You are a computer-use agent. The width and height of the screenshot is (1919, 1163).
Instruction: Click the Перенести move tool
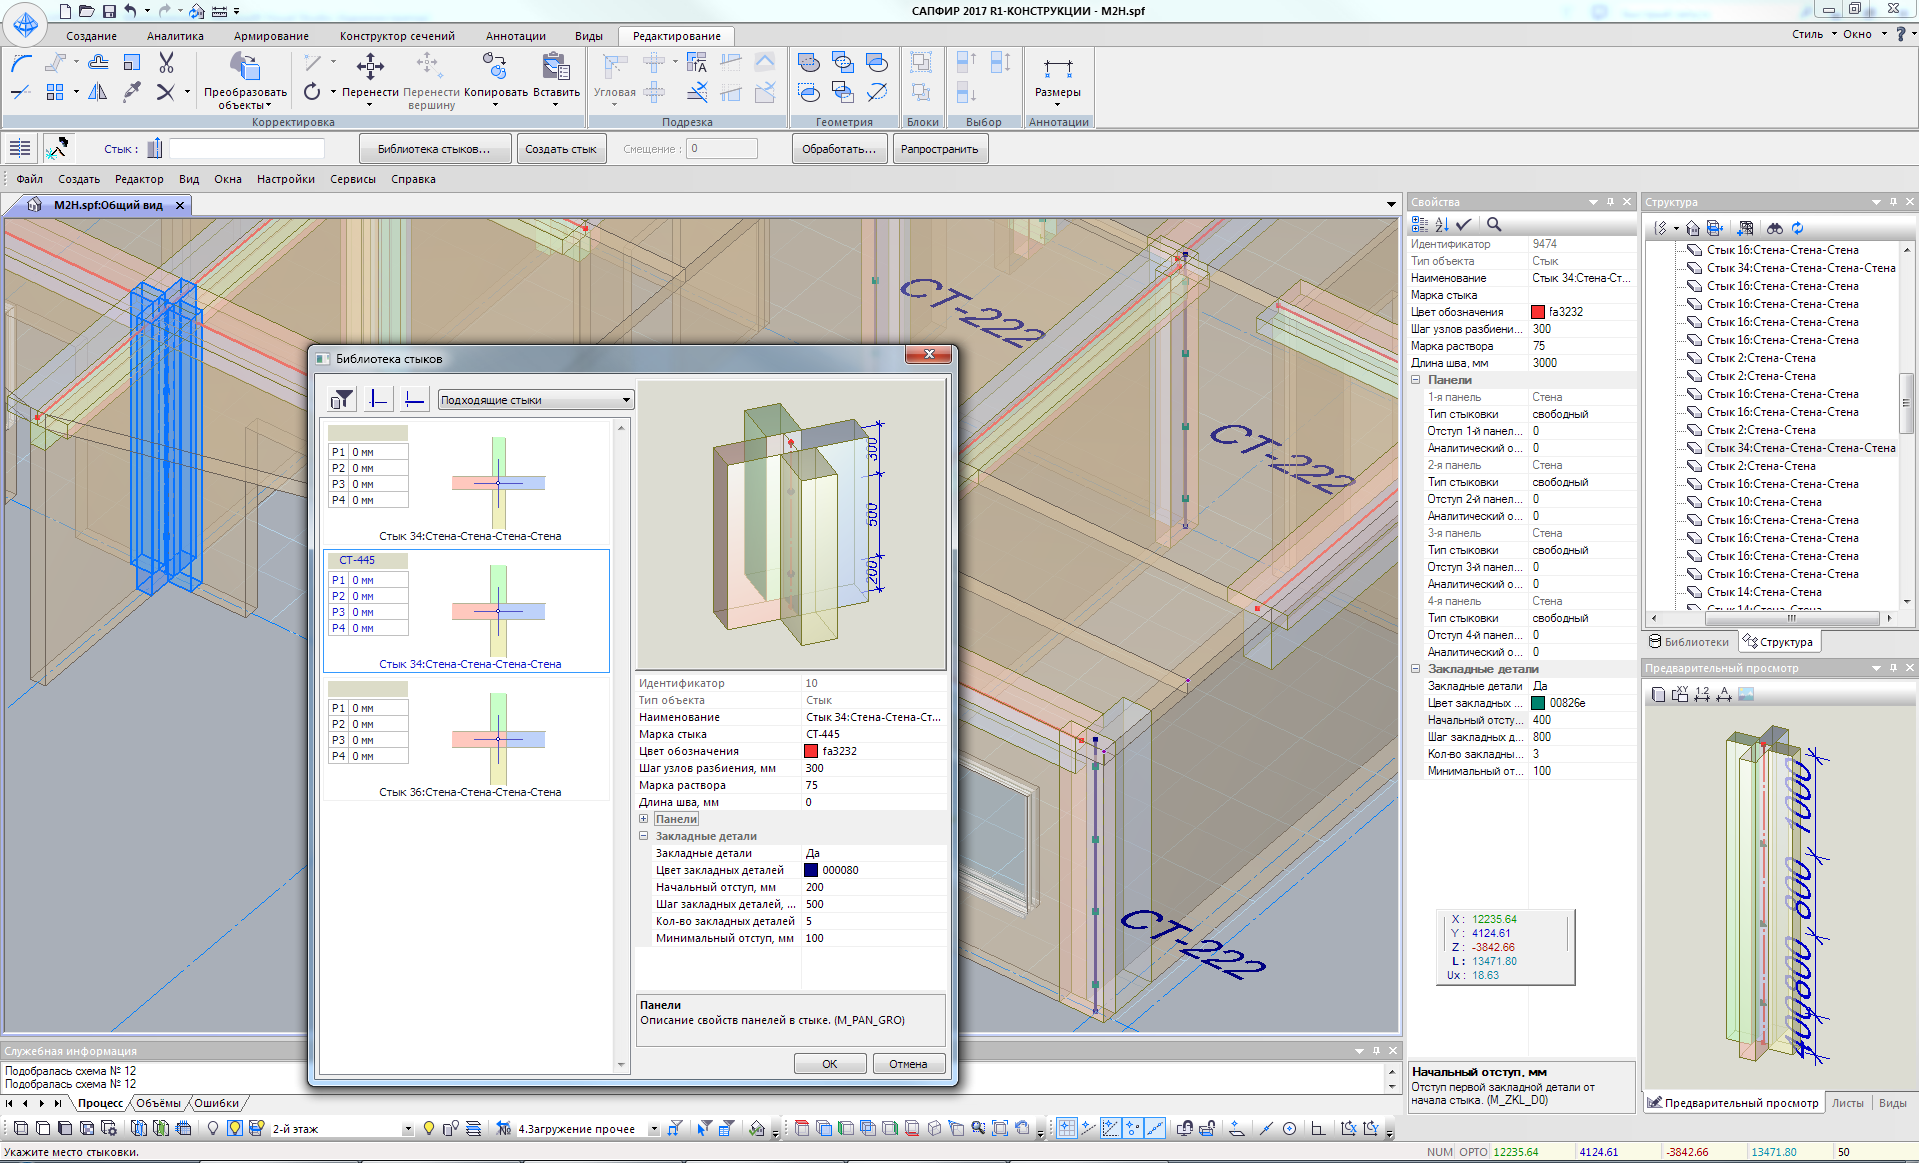pos(370,76)
